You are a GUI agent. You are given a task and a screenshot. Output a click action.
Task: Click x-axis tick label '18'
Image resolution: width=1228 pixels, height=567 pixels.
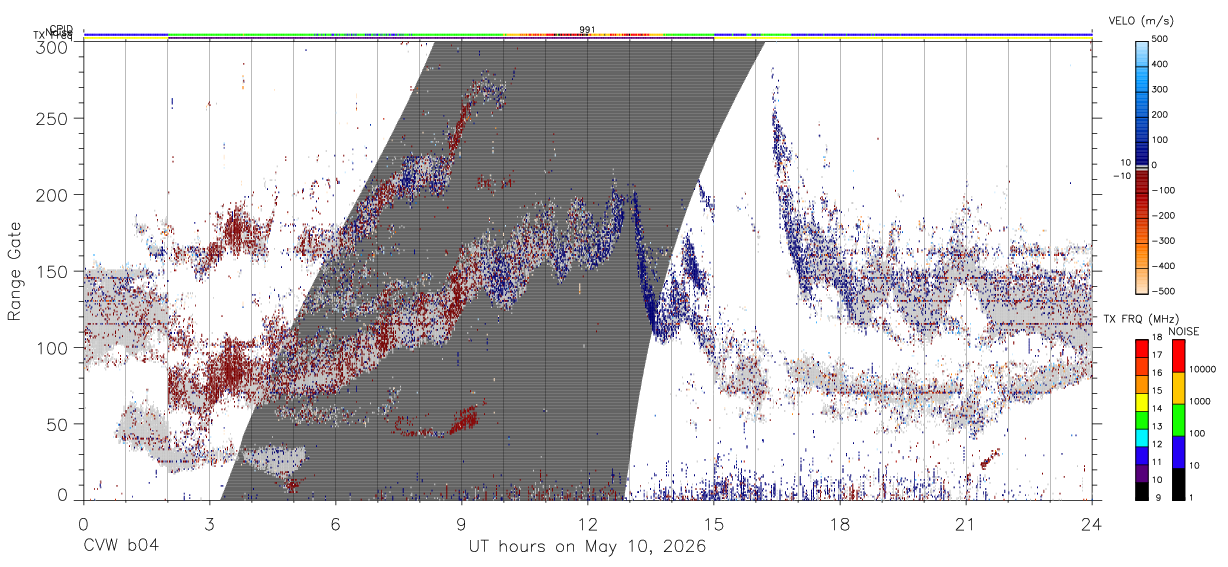click(x=840, y=524)
